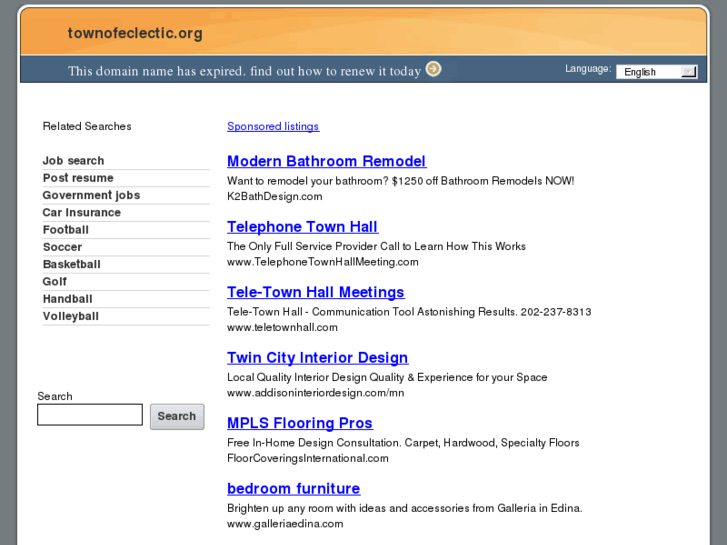Click the Language: label
This screenshot has height=545, width=727.
point(588,69)
